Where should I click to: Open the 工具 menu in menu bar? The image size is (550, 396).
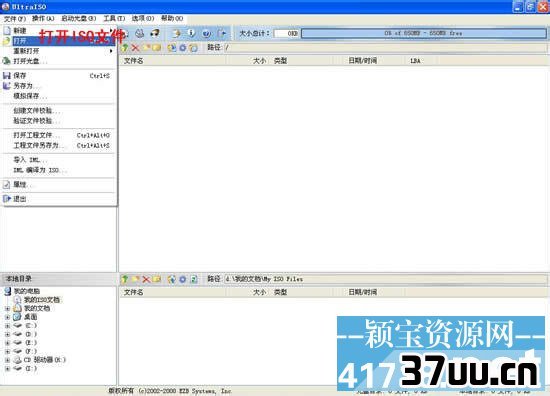[x=114, y=18]
